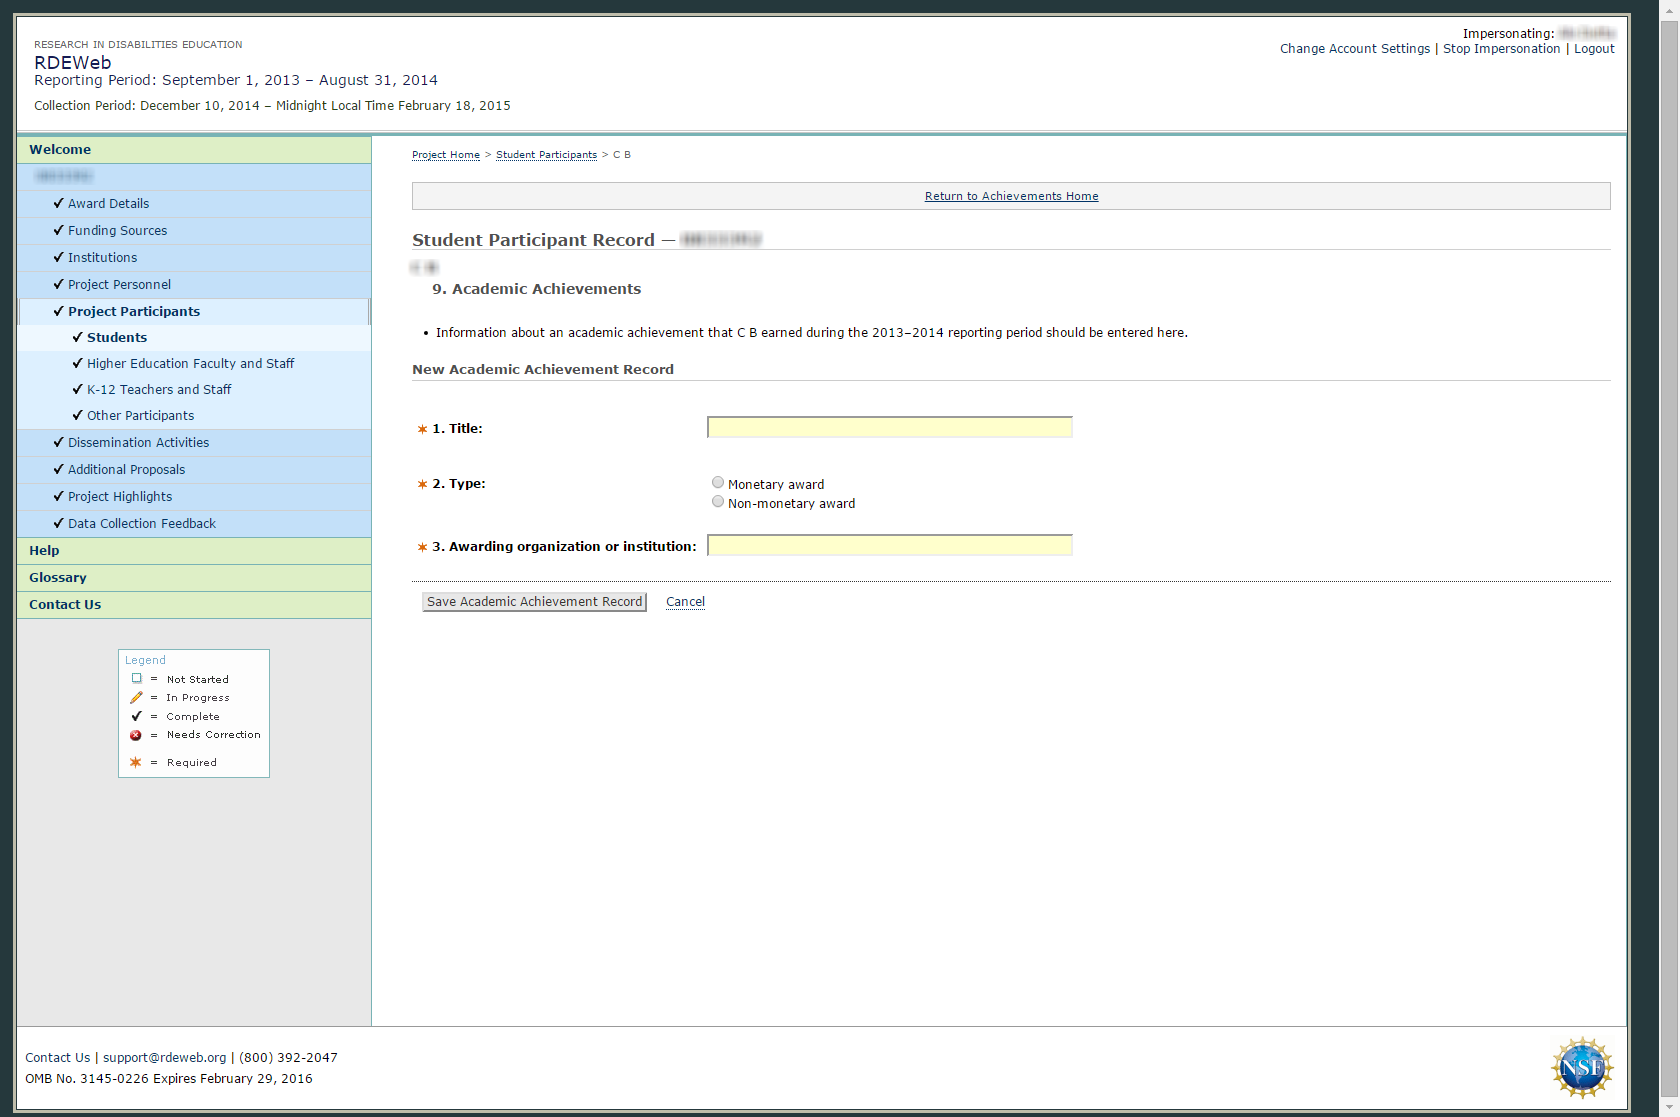The image size is (1680, 1117).
Task: Click the NSF logo in the footer
Action: click(1582, 1067)
